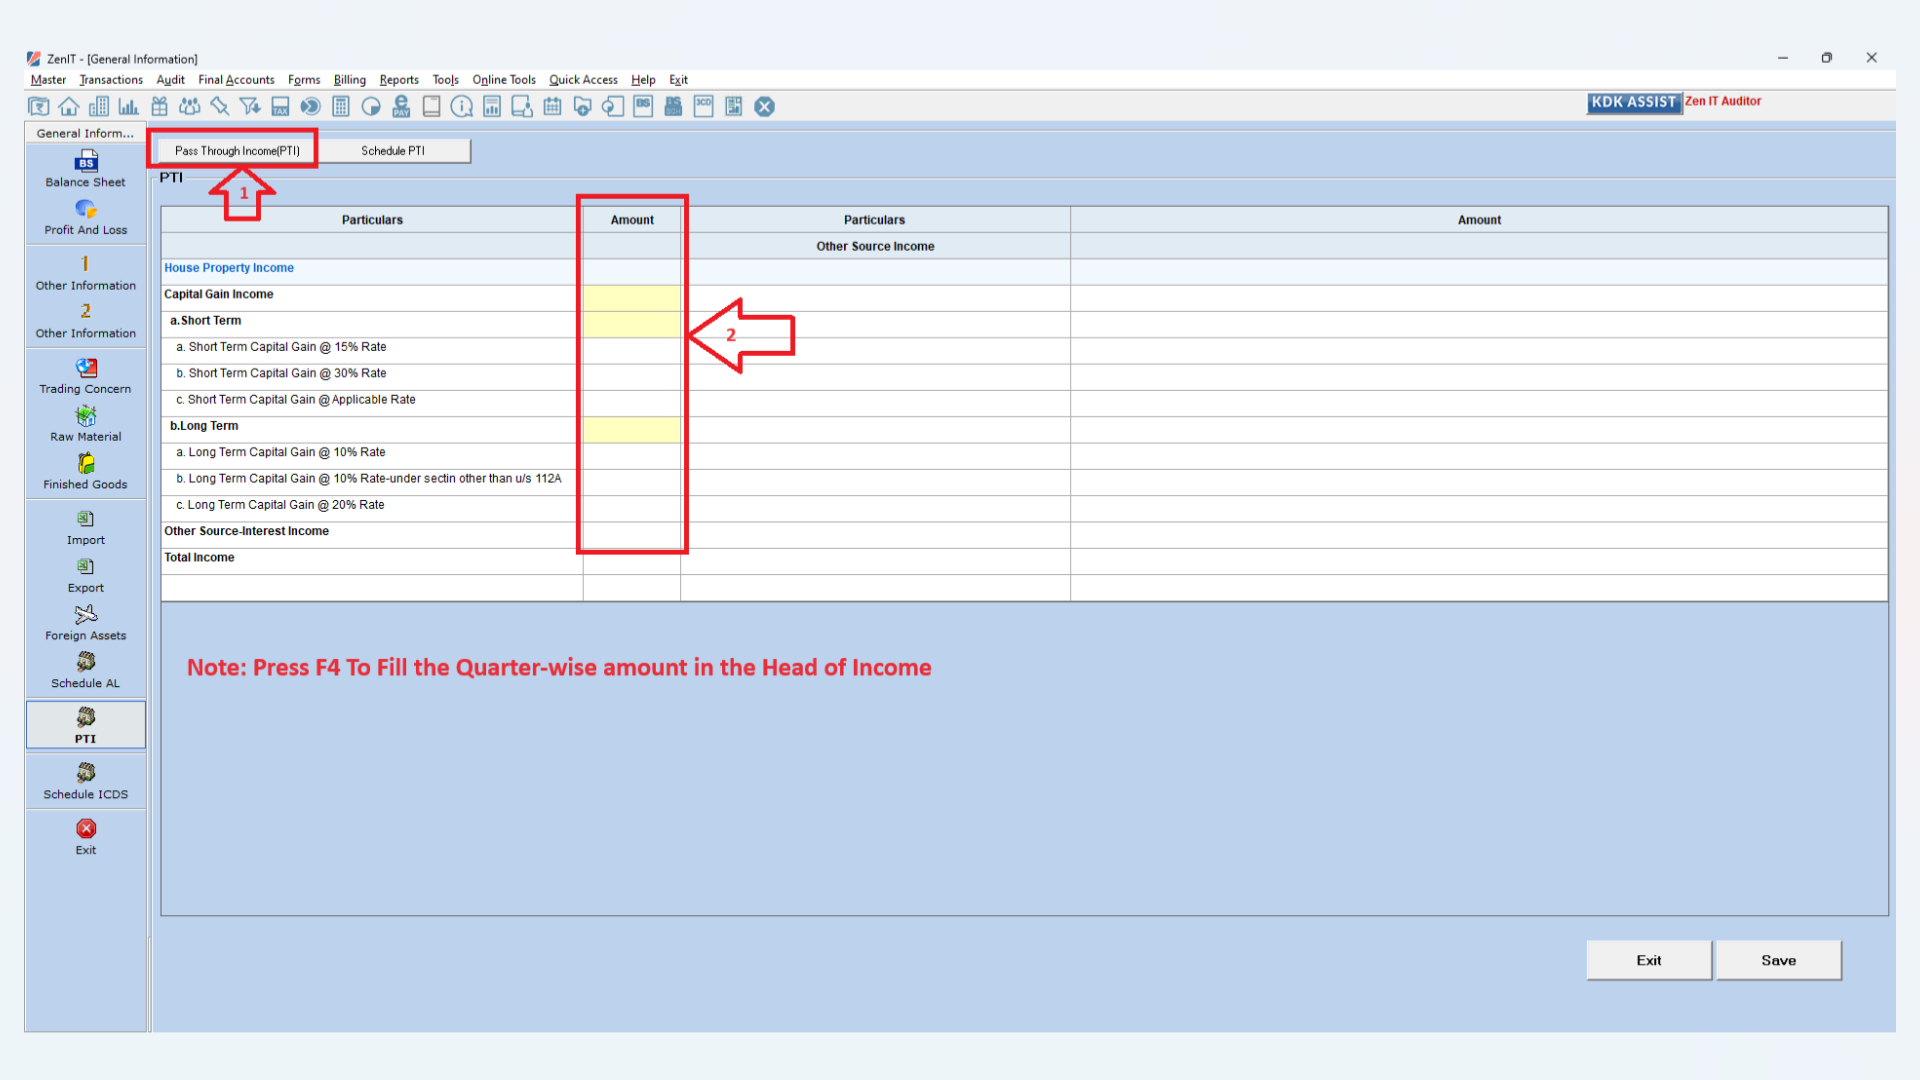Open the Tools menu

pos(446,80)
